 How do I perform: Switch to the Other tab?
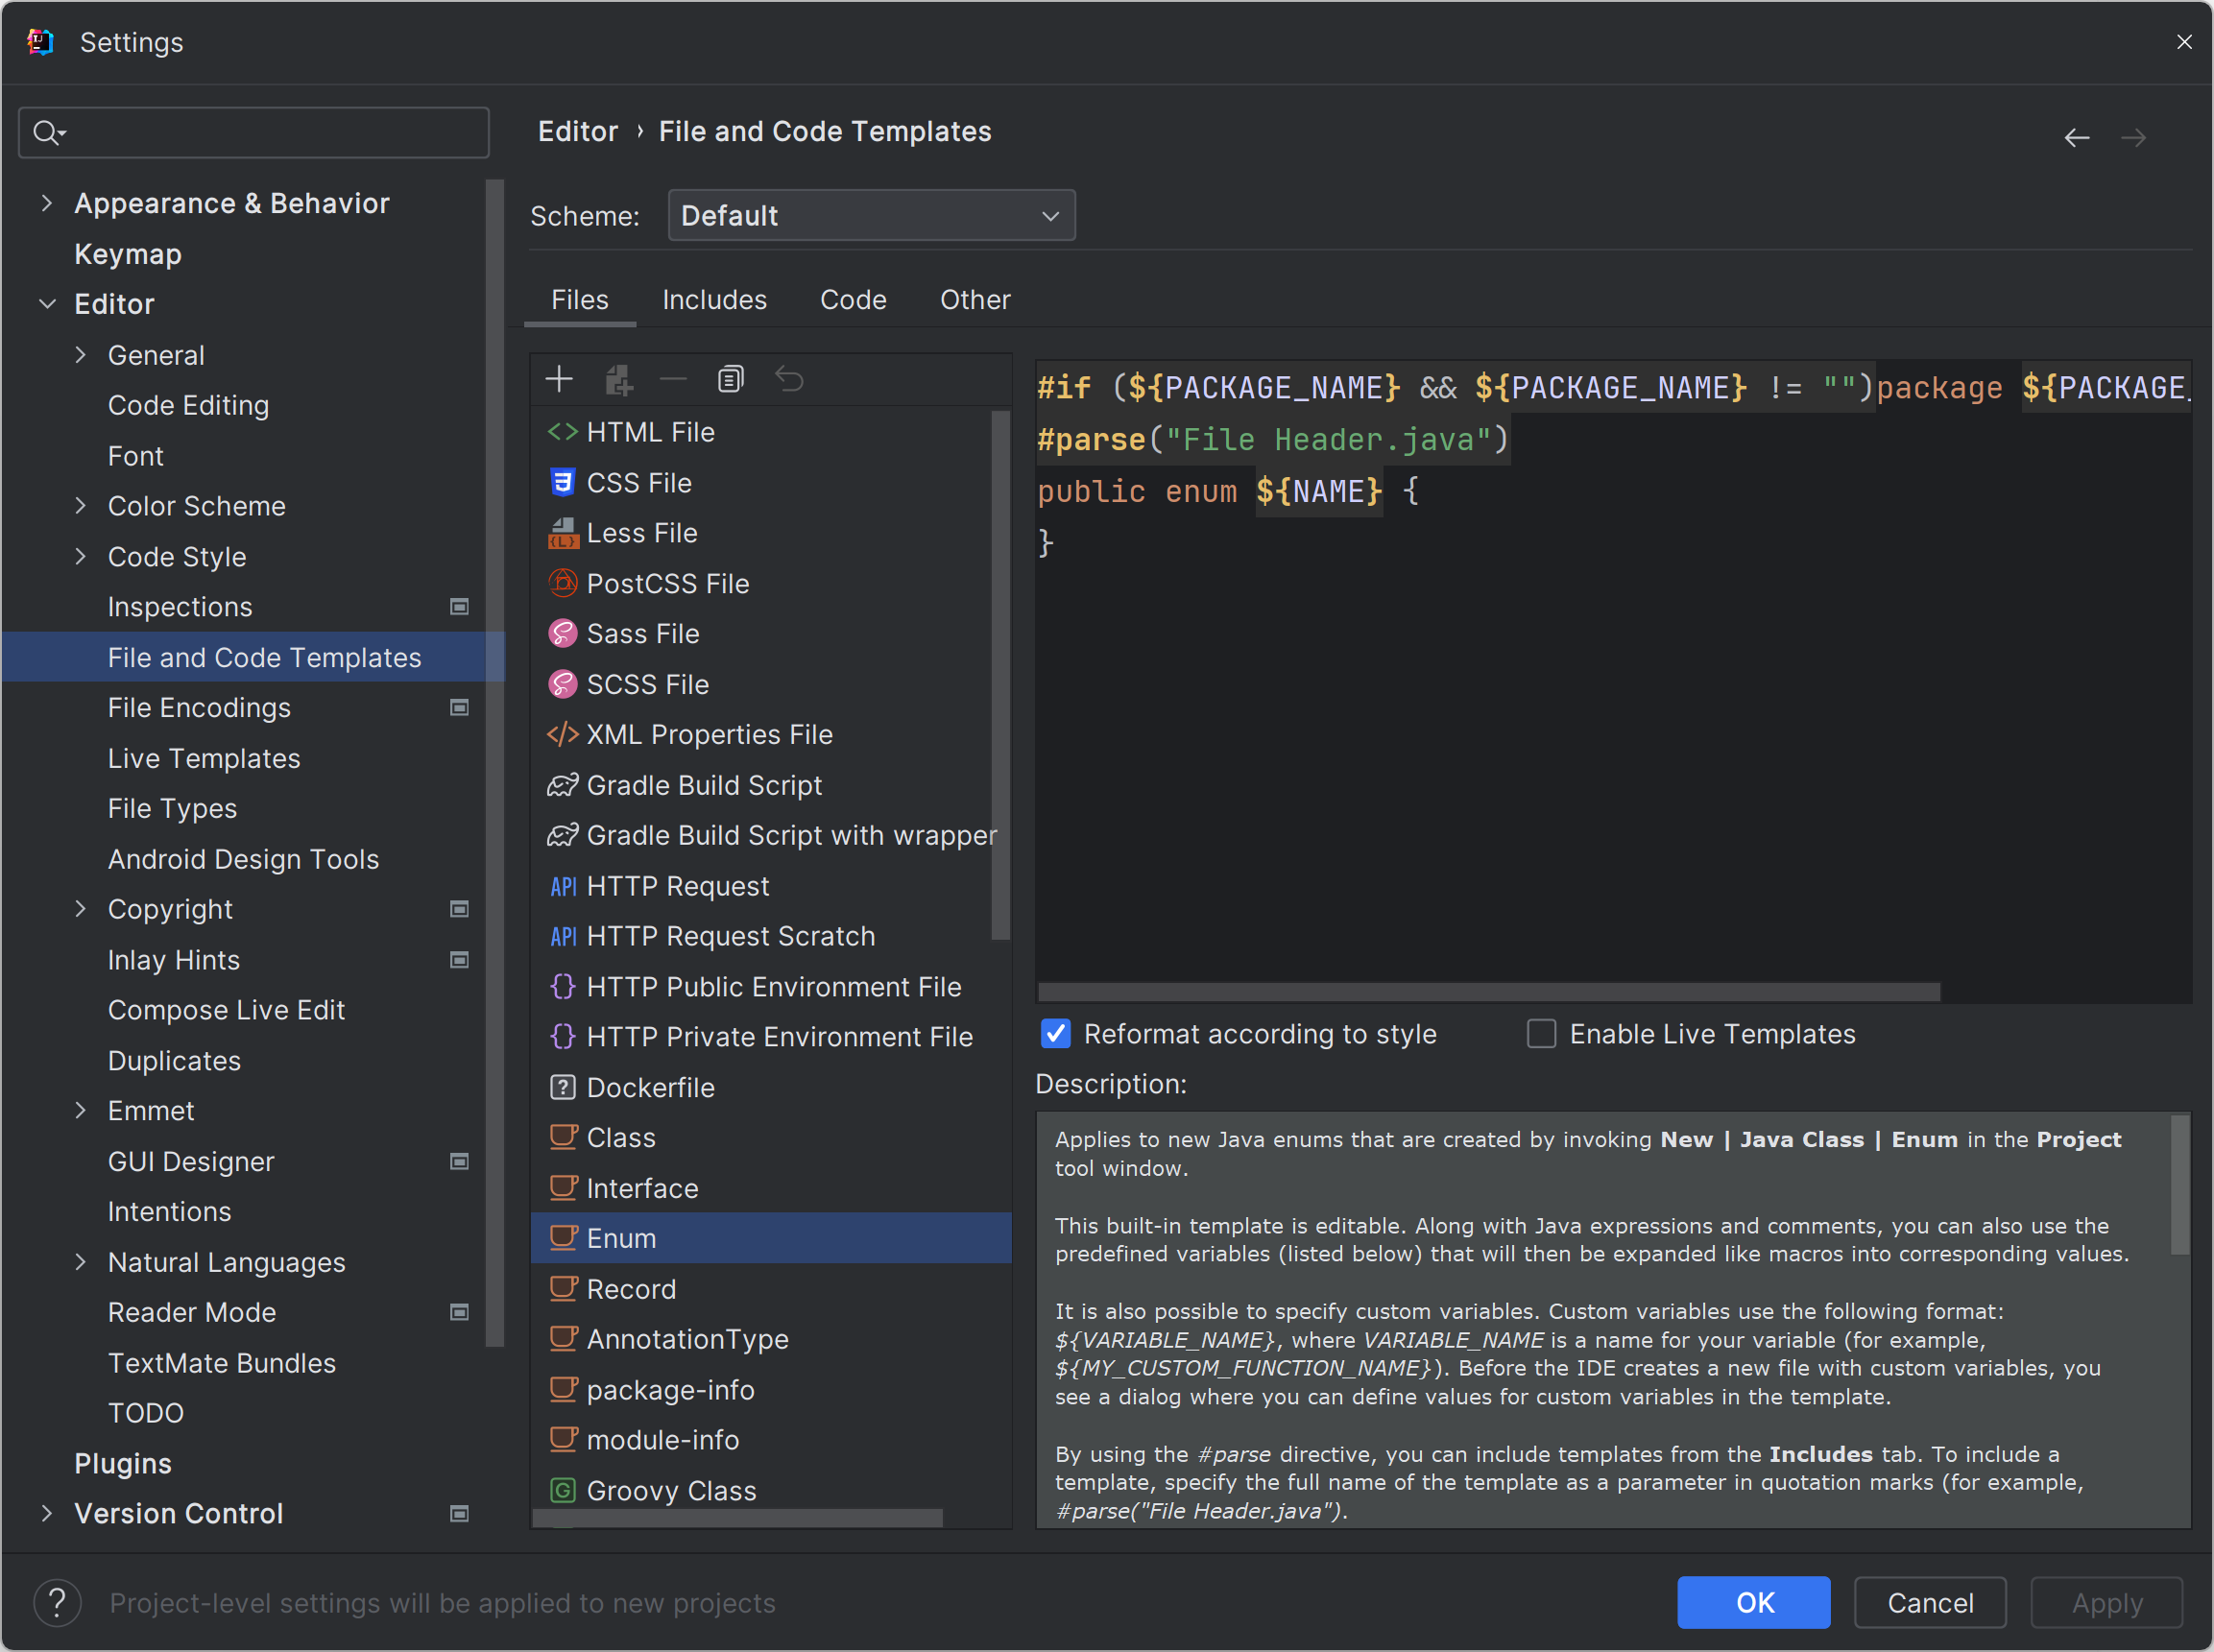tap(975, 300)
